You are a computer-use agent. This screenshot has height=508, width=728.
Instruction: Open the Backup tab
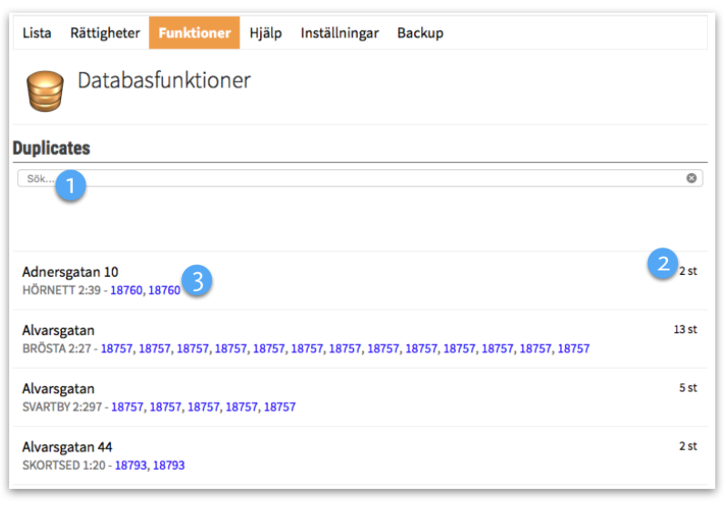(x=420, y=33)
